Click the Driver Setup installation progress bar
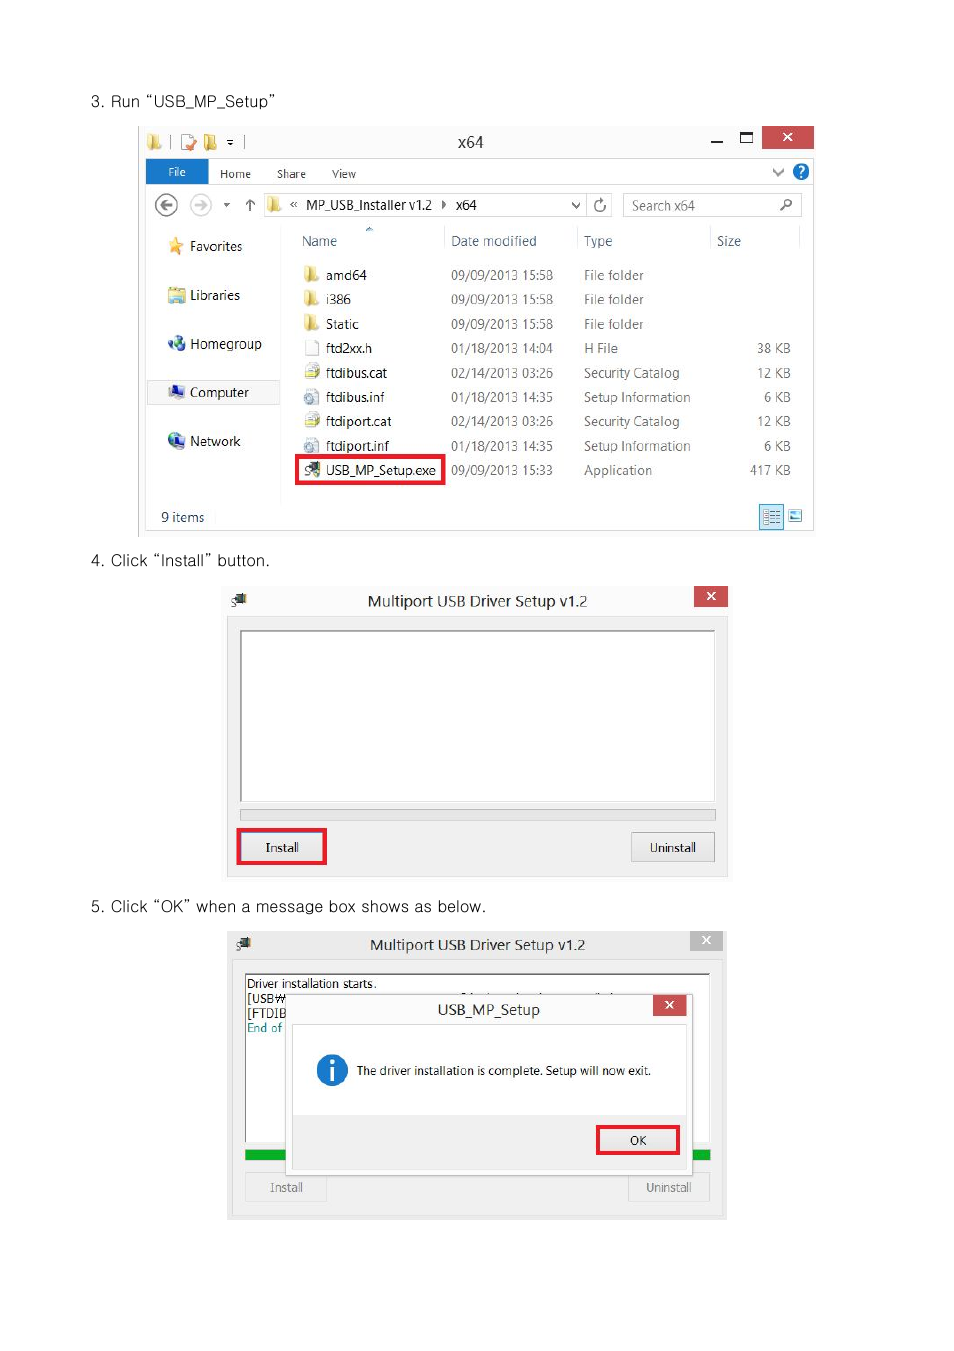The image size is (954, 1351). tap(478, 815)
